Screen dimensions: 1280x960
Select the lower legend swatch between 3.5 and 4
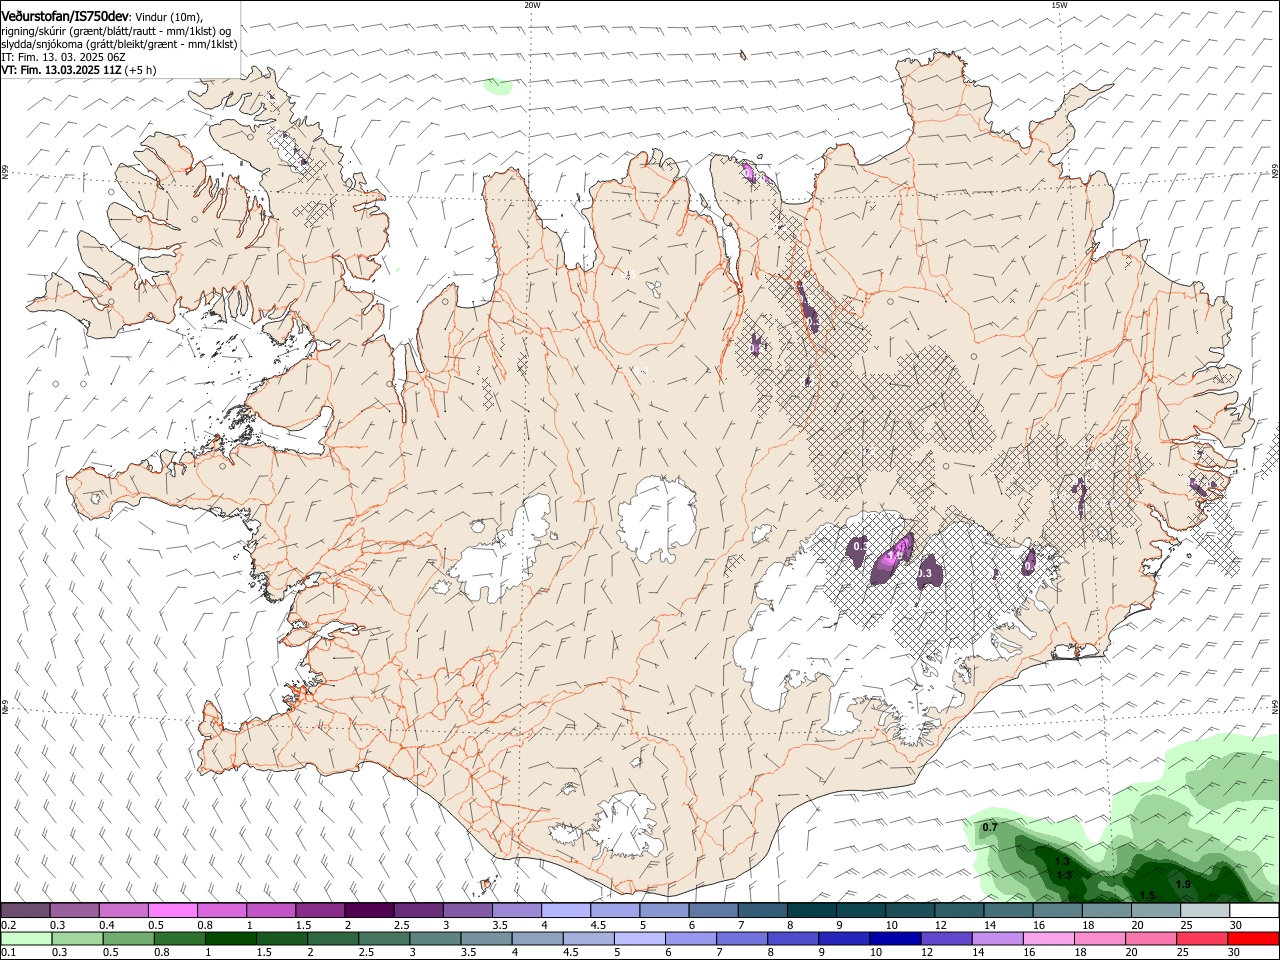tap(487, 939)
